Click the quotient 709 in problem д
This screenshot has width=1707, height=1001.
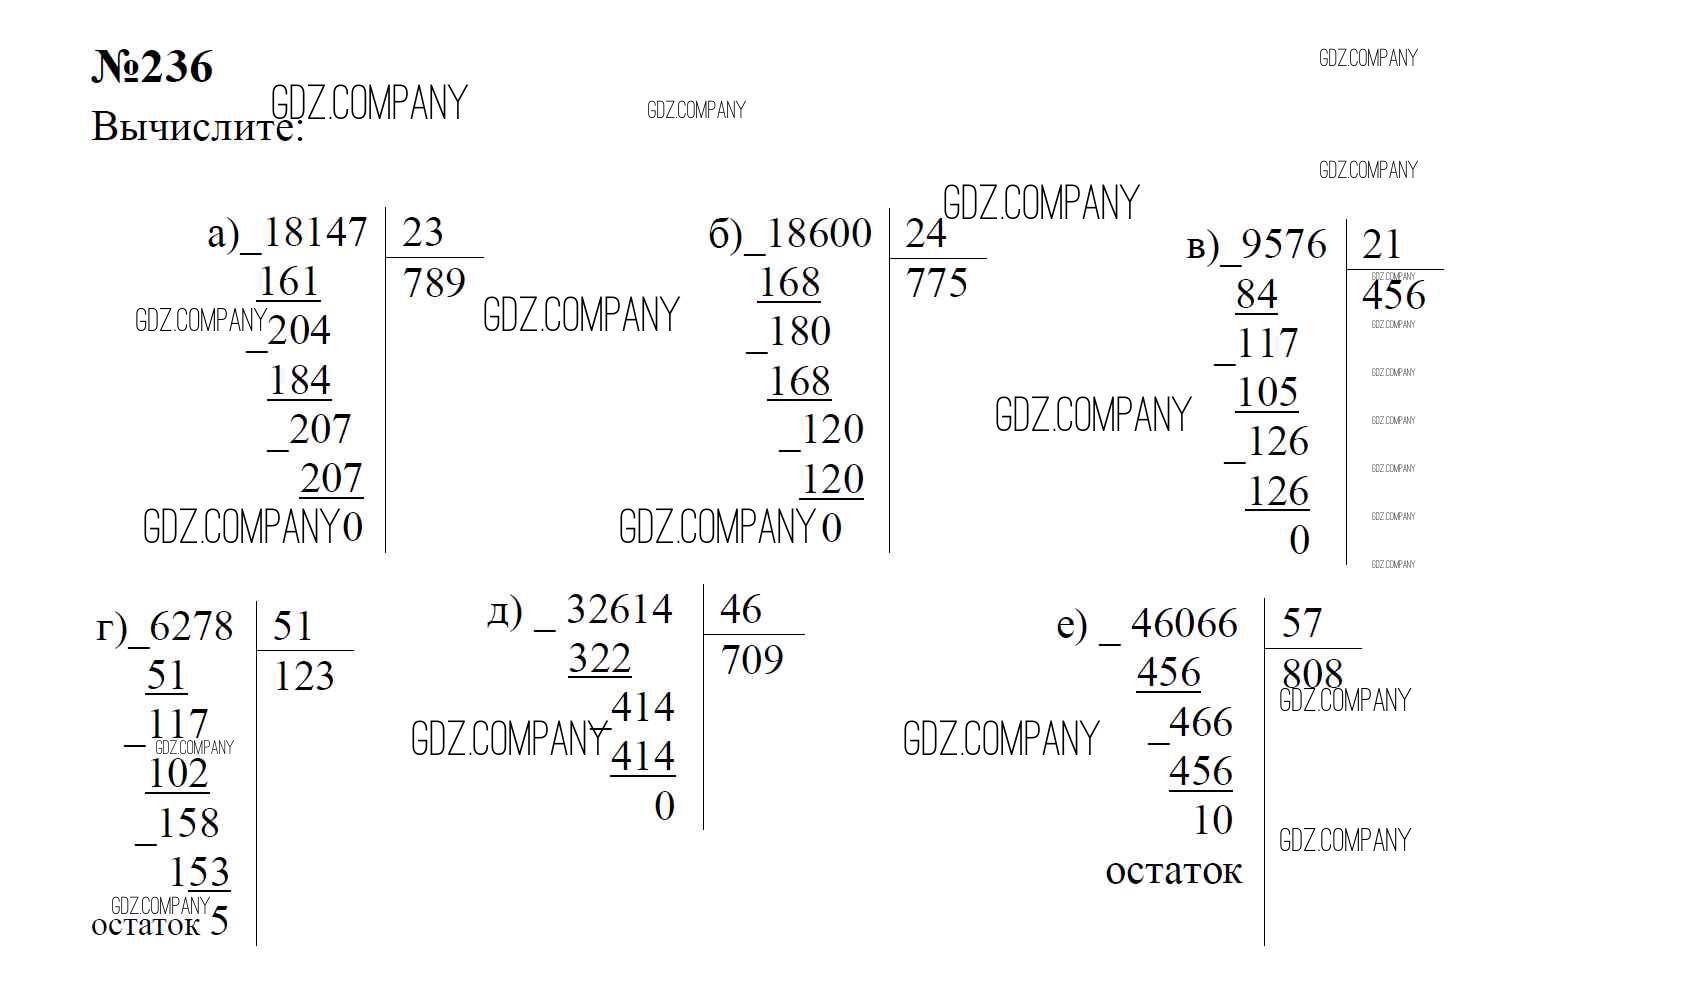point(752,660)
